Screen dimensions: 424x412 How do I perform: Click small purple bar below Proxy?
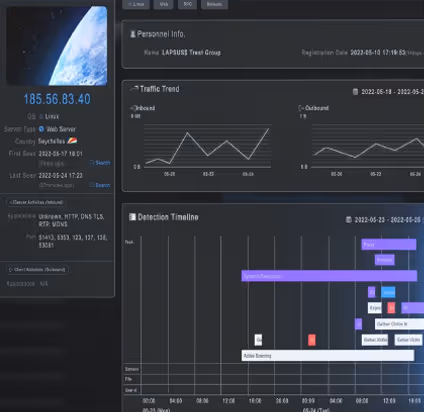click(x=385, y=260)
